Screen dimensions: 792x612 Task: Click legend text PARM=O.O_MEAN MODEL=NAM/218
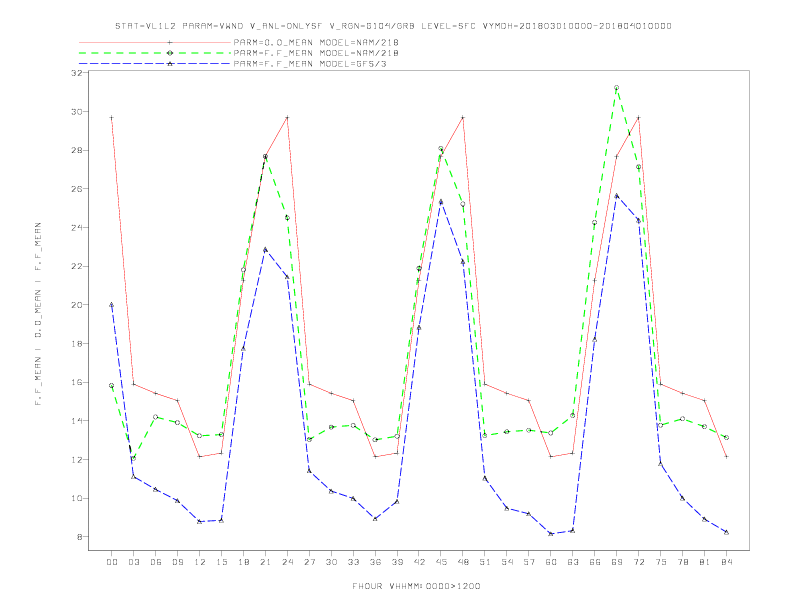click(x=316, y=42)
